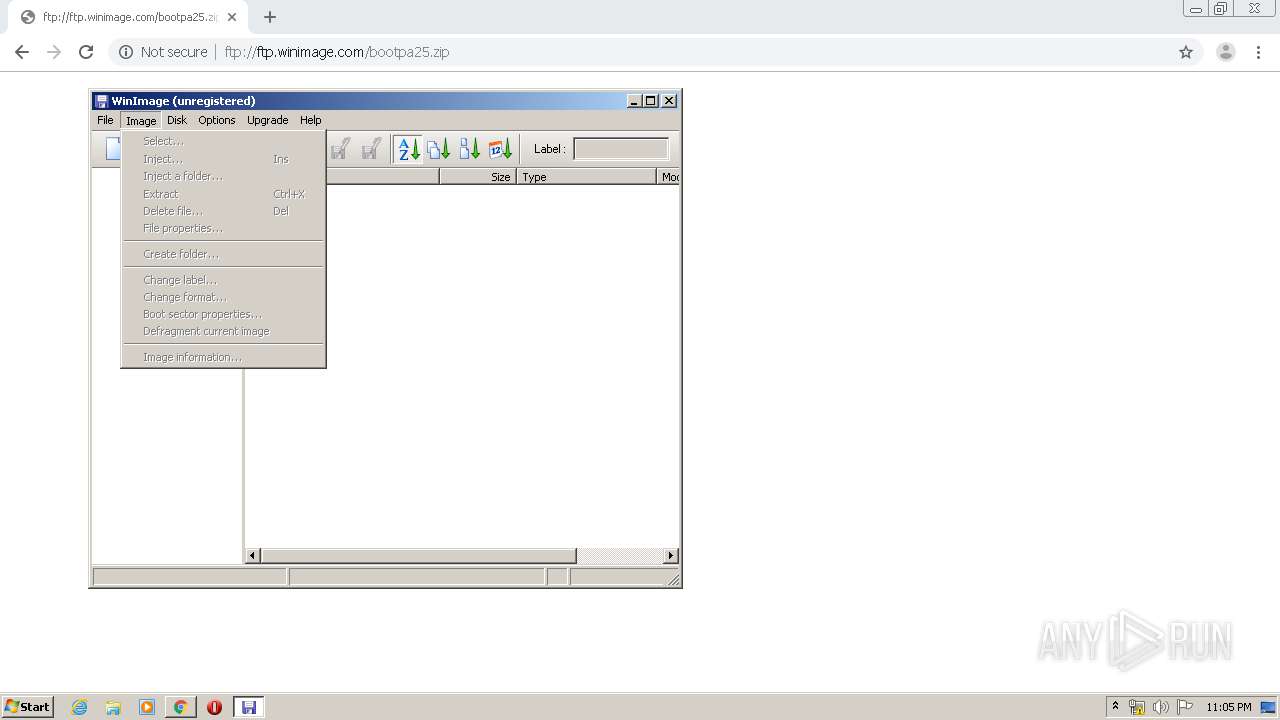Click the volume tray icon
1280x720 pixels.
1160,707
